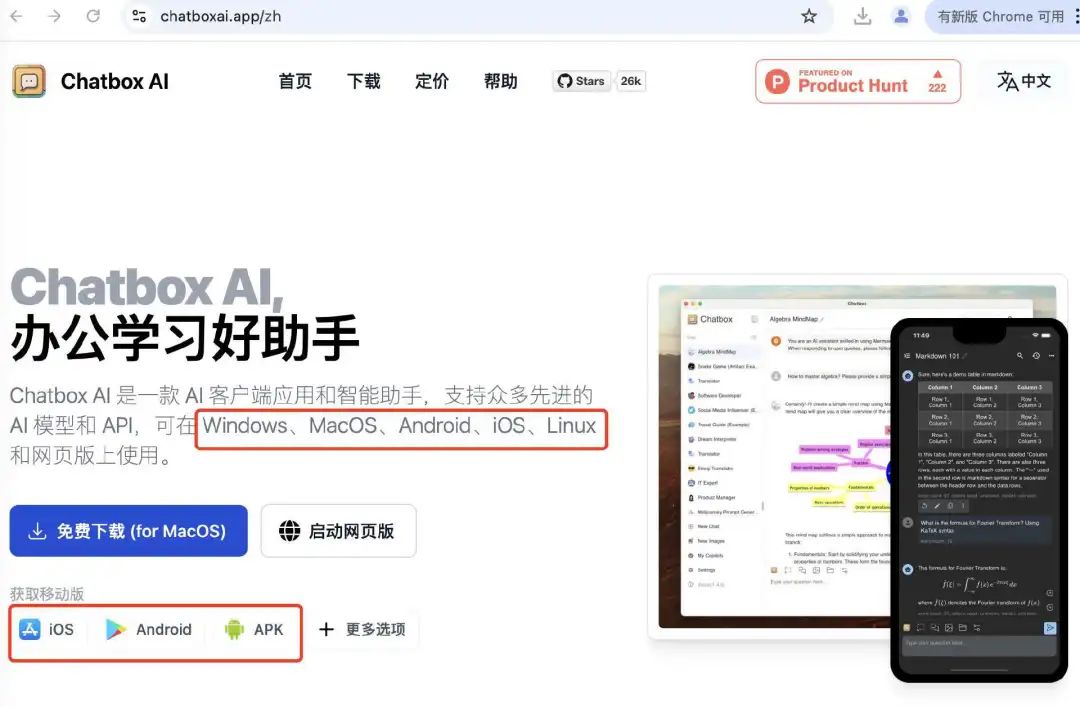Open the 帮助 nav item
The width and height of the screenshot is (1080, 707).
pos(501,81)
